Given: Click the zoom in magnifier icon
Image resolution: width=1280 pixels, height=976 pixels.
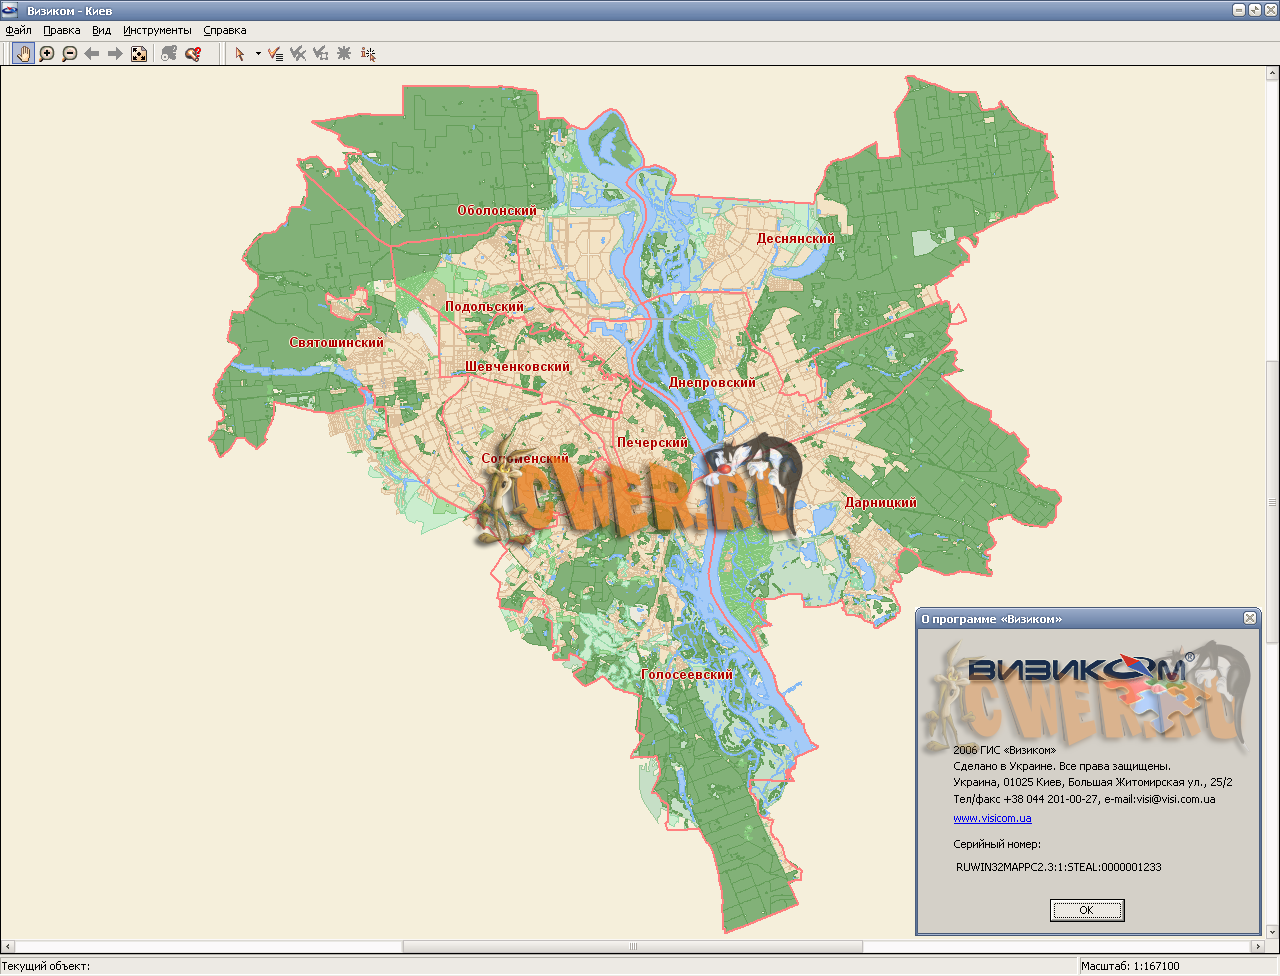Looking at the screenshot, I should tap(46, 54).
